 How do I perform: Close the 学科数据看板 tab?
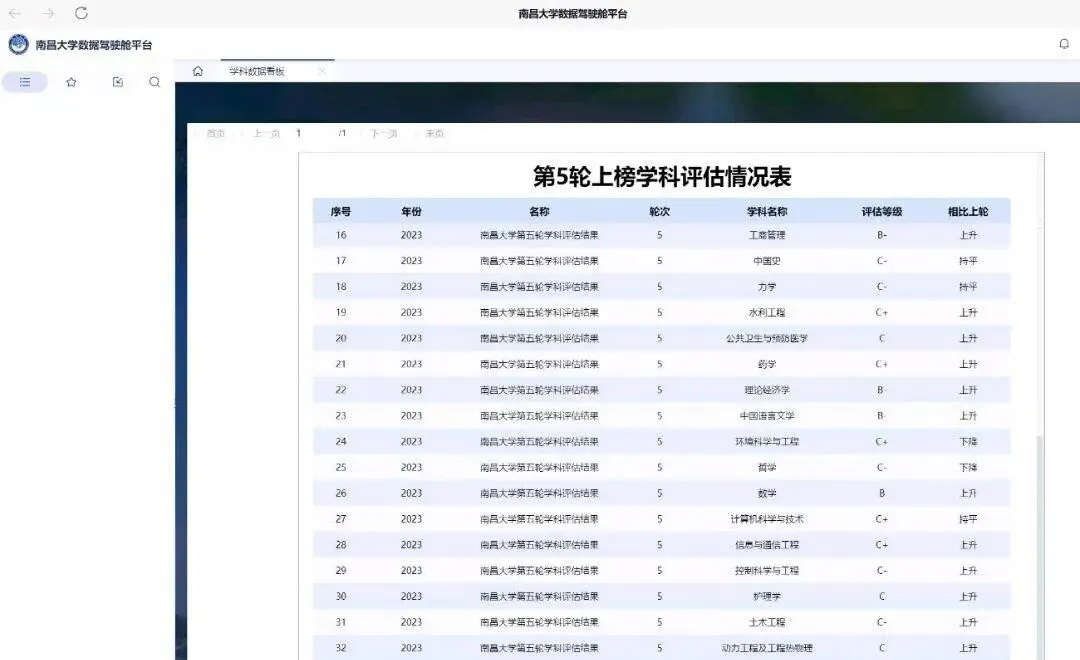pos(322,71)
